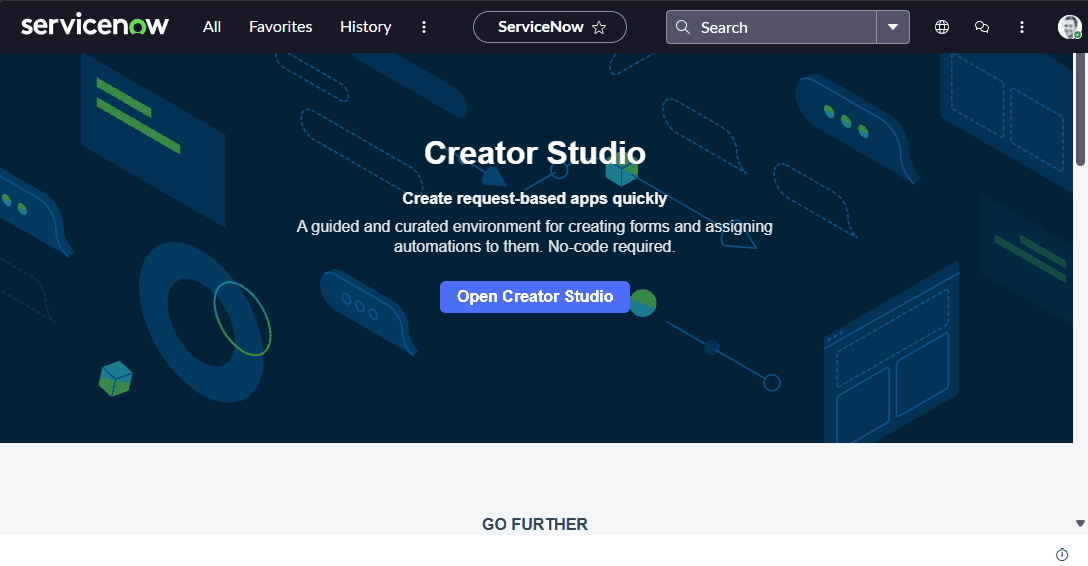Open the chat sidebar icon
This screenshot has width=1088, height=566.
tap(982, 27)
